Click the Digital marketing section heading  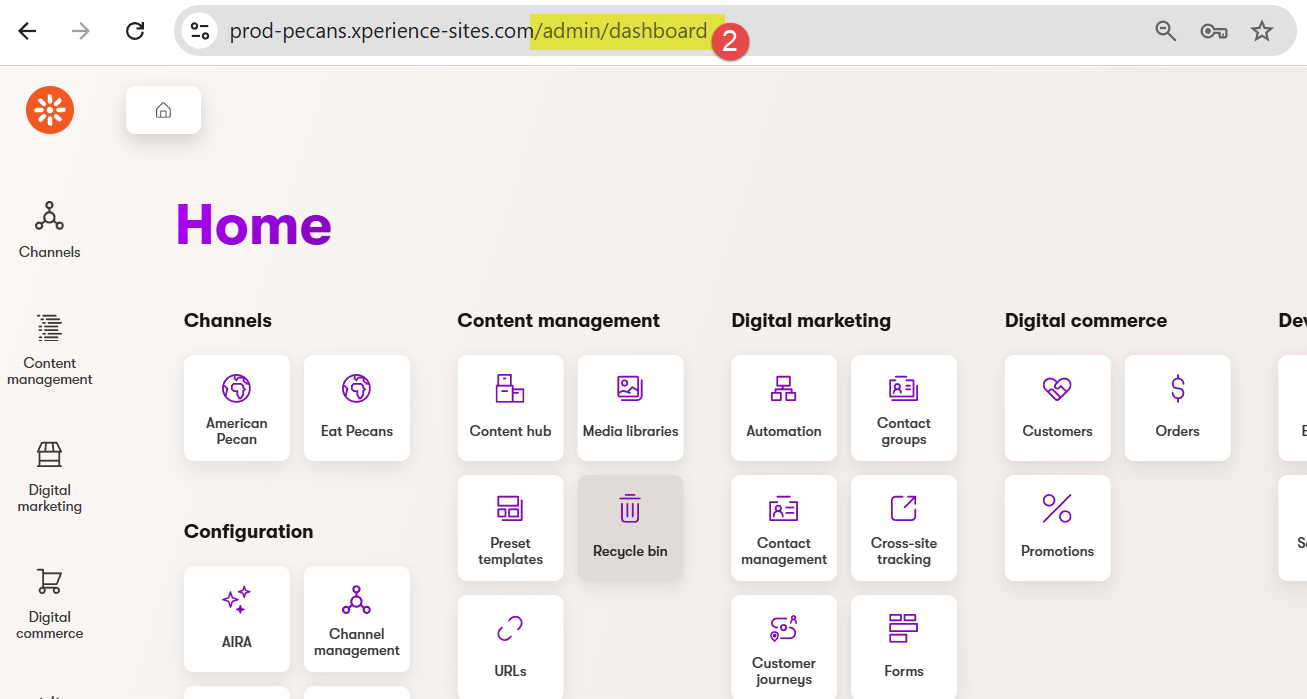coord(811,321)
